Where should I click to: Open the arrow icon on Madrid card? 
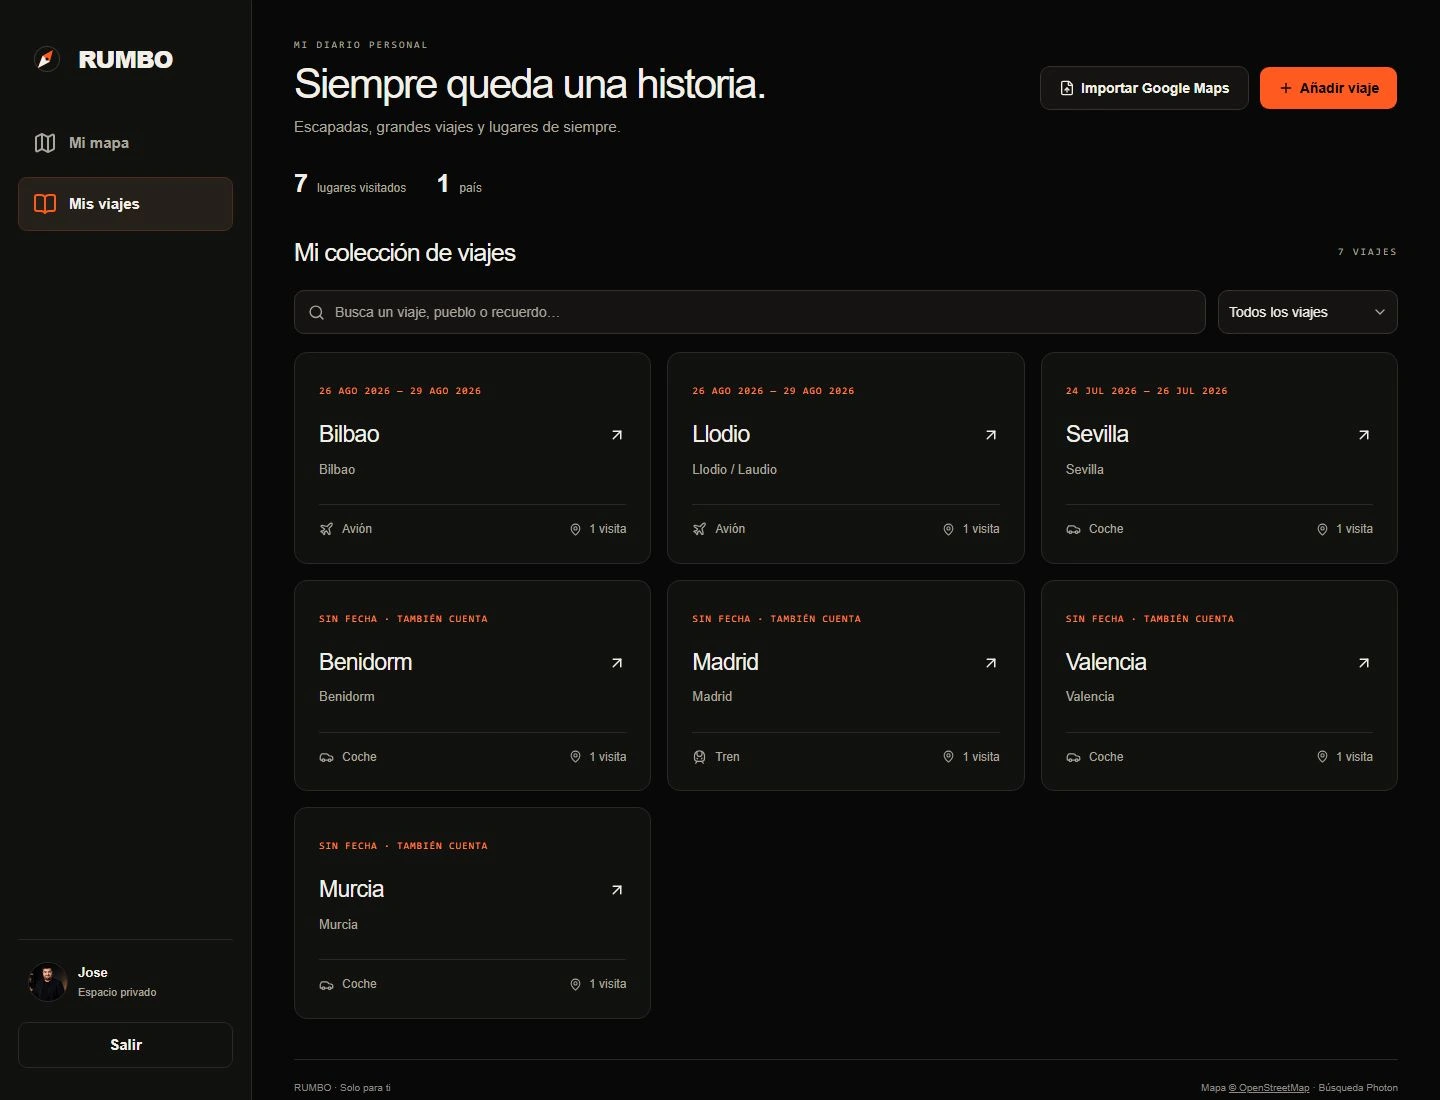(991, 663)
